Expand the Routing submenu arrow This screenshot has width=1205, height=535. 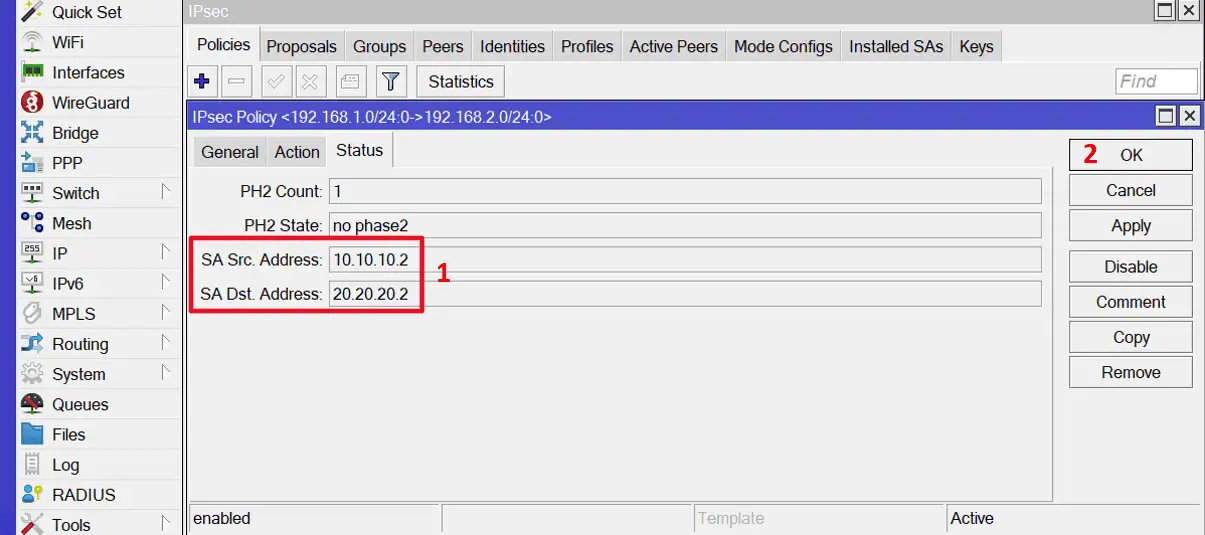(x=166, y=342)
